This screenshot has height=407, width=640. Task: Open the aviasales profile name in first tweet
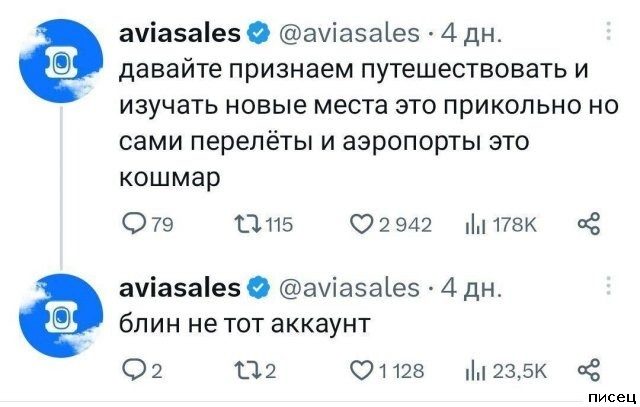tap(180, 37)
